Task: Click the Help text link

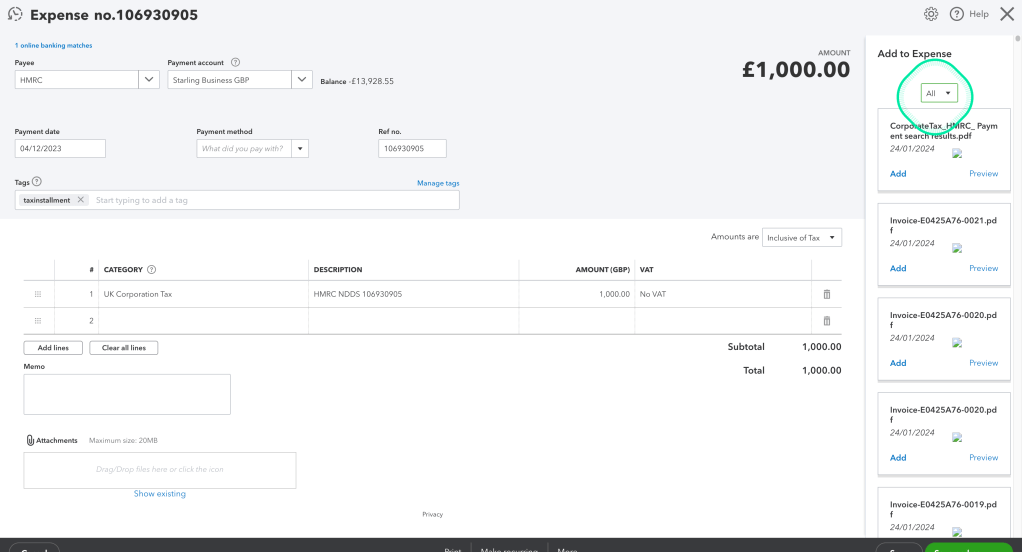Action: [x=978, y=14]
